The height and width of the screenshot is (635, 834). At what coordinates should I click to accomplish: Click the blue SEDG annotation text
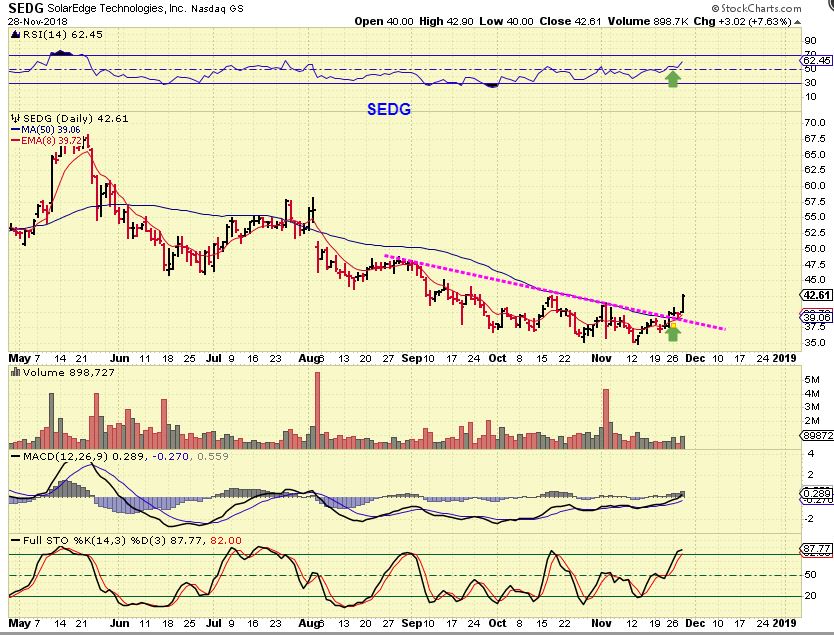(x=389, y=109)
